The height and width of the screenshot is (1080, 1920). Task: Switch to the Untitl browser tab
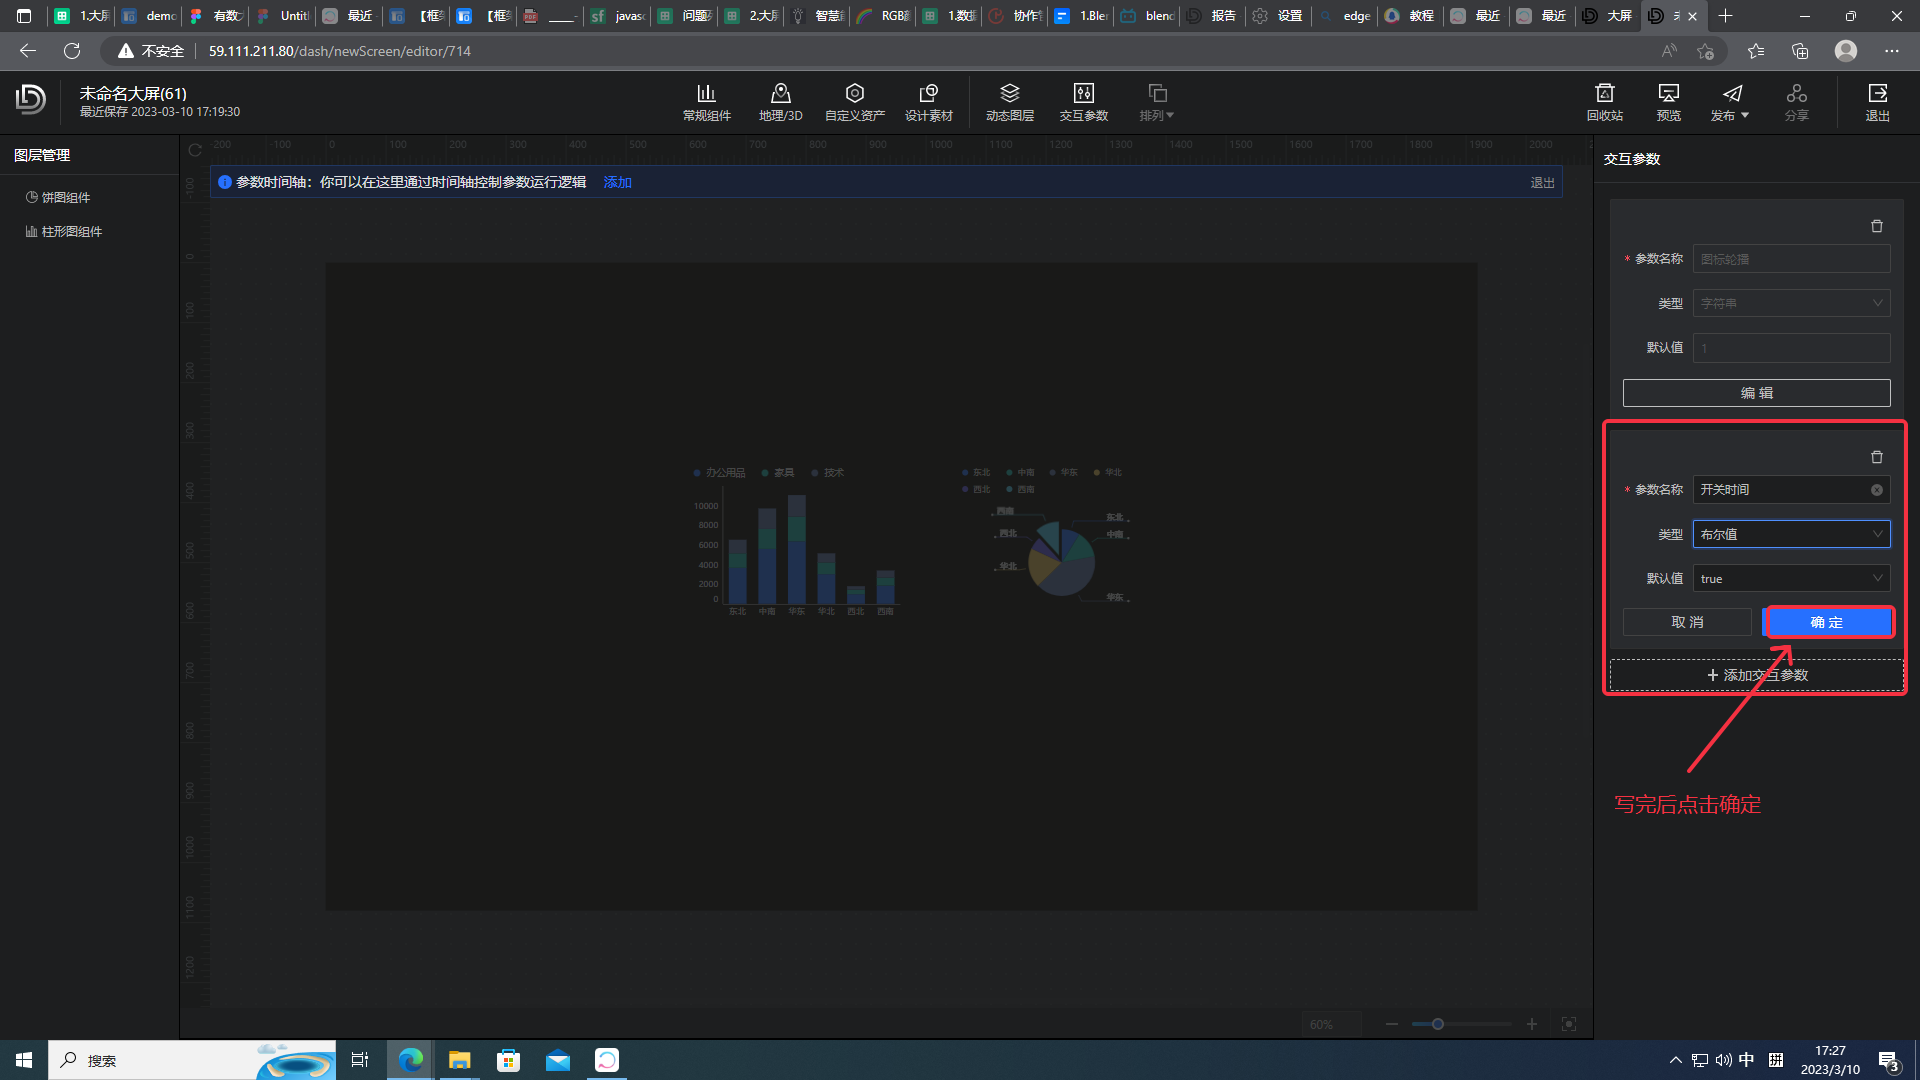tap(283, 16)
